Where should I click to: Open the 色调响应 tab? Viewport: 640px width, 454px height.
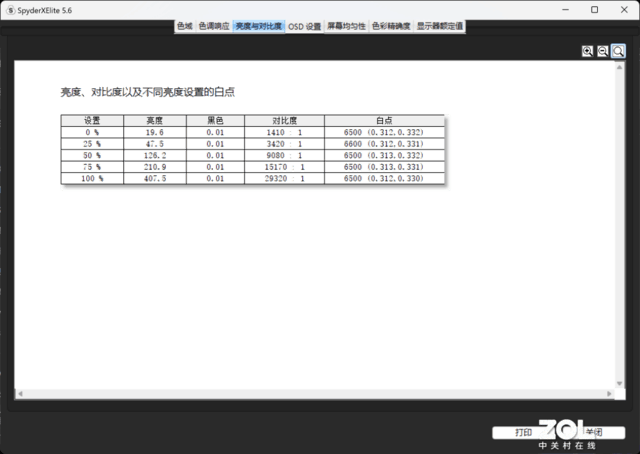tap(214, 26)
